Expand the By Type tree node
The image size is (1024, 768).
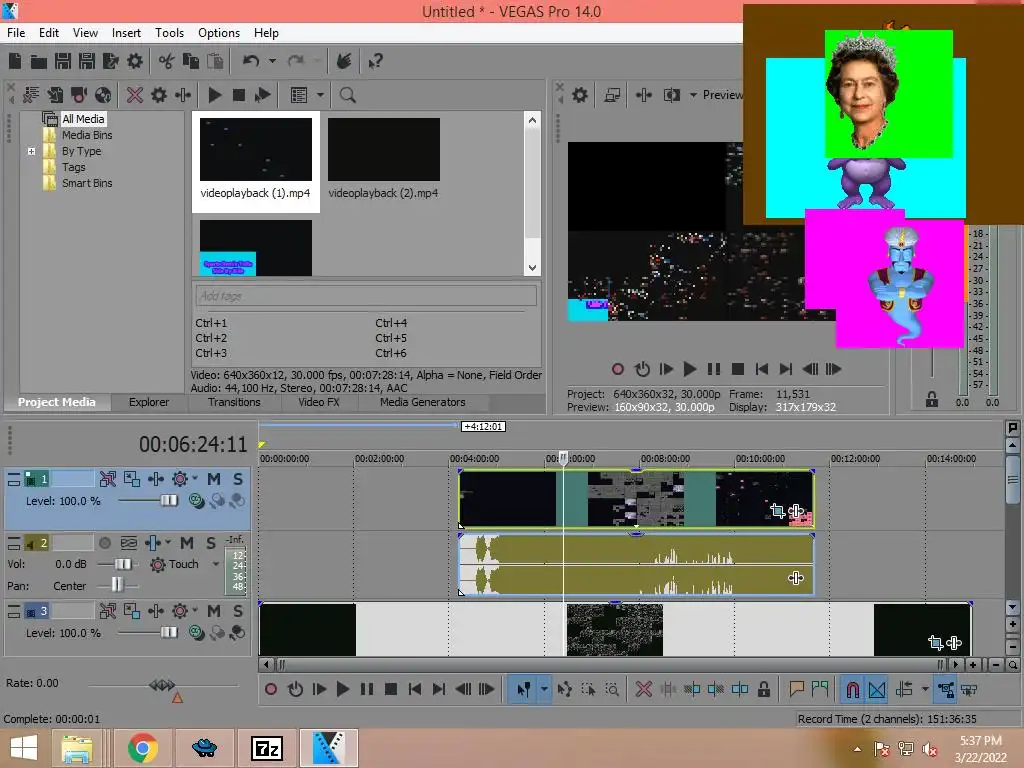(x=31, y=151)
